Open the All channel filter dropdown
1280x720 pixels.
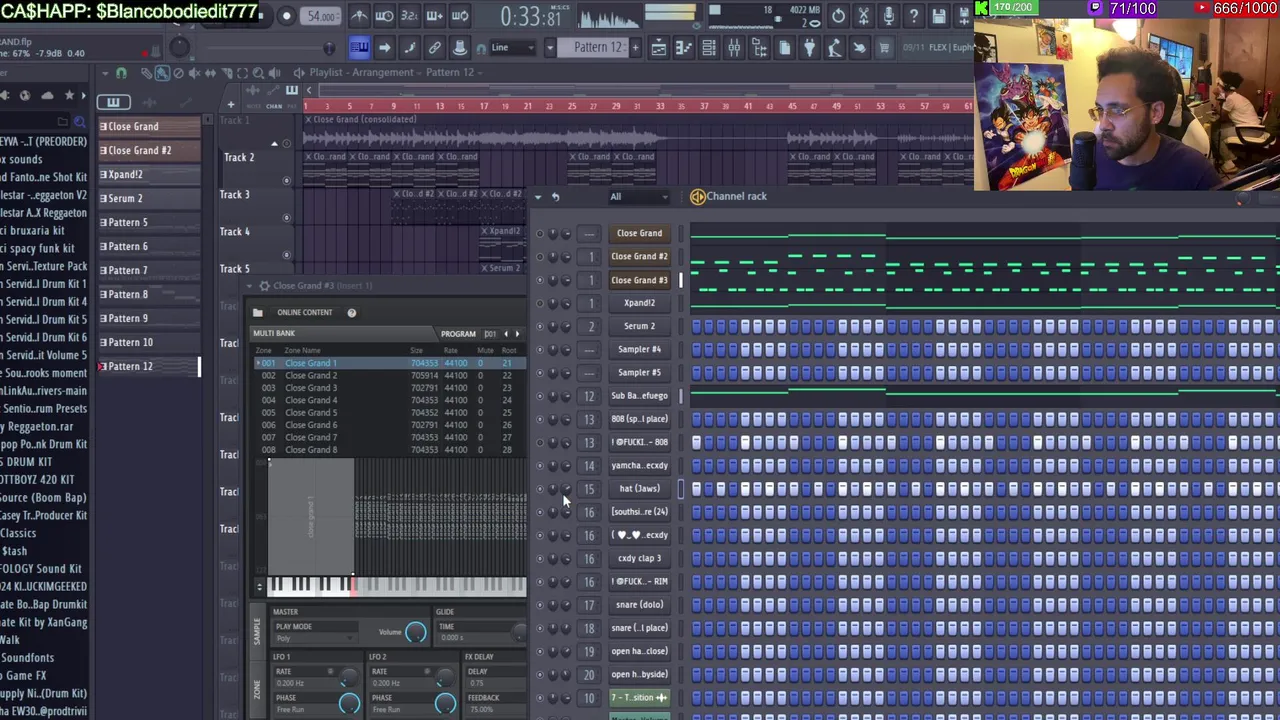[638, 196]
